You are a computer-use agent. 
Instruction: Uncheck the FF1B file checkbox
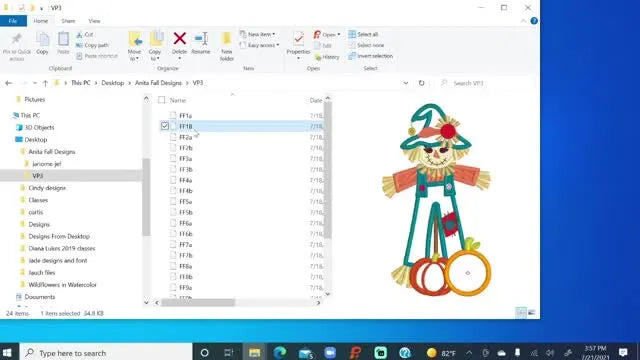tap(165, 126)
